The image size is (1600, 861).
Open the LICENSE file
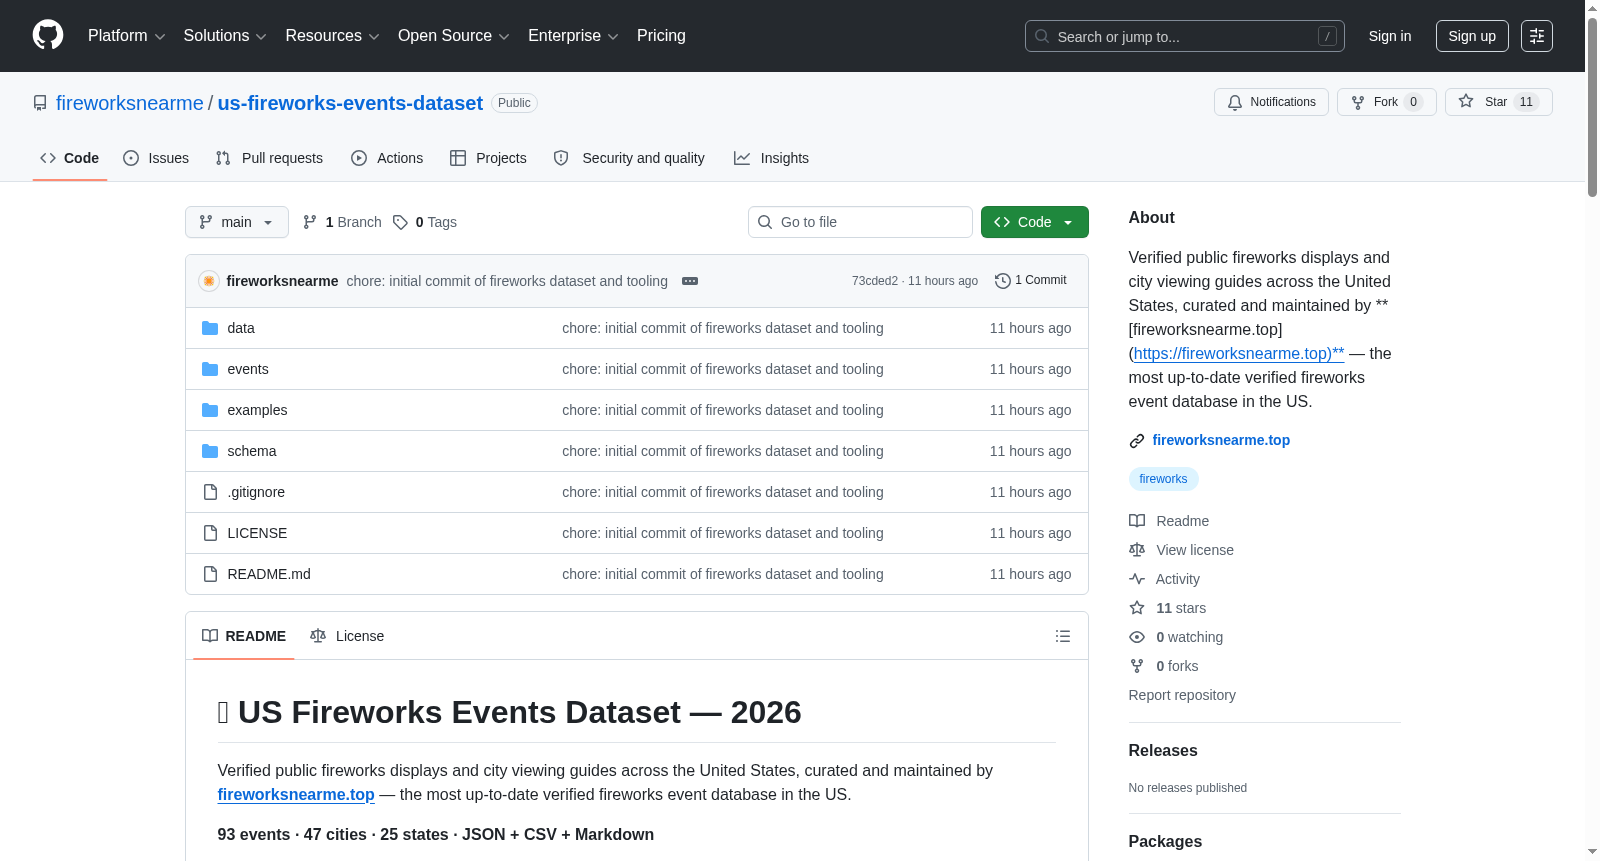[x=257, y=533]
